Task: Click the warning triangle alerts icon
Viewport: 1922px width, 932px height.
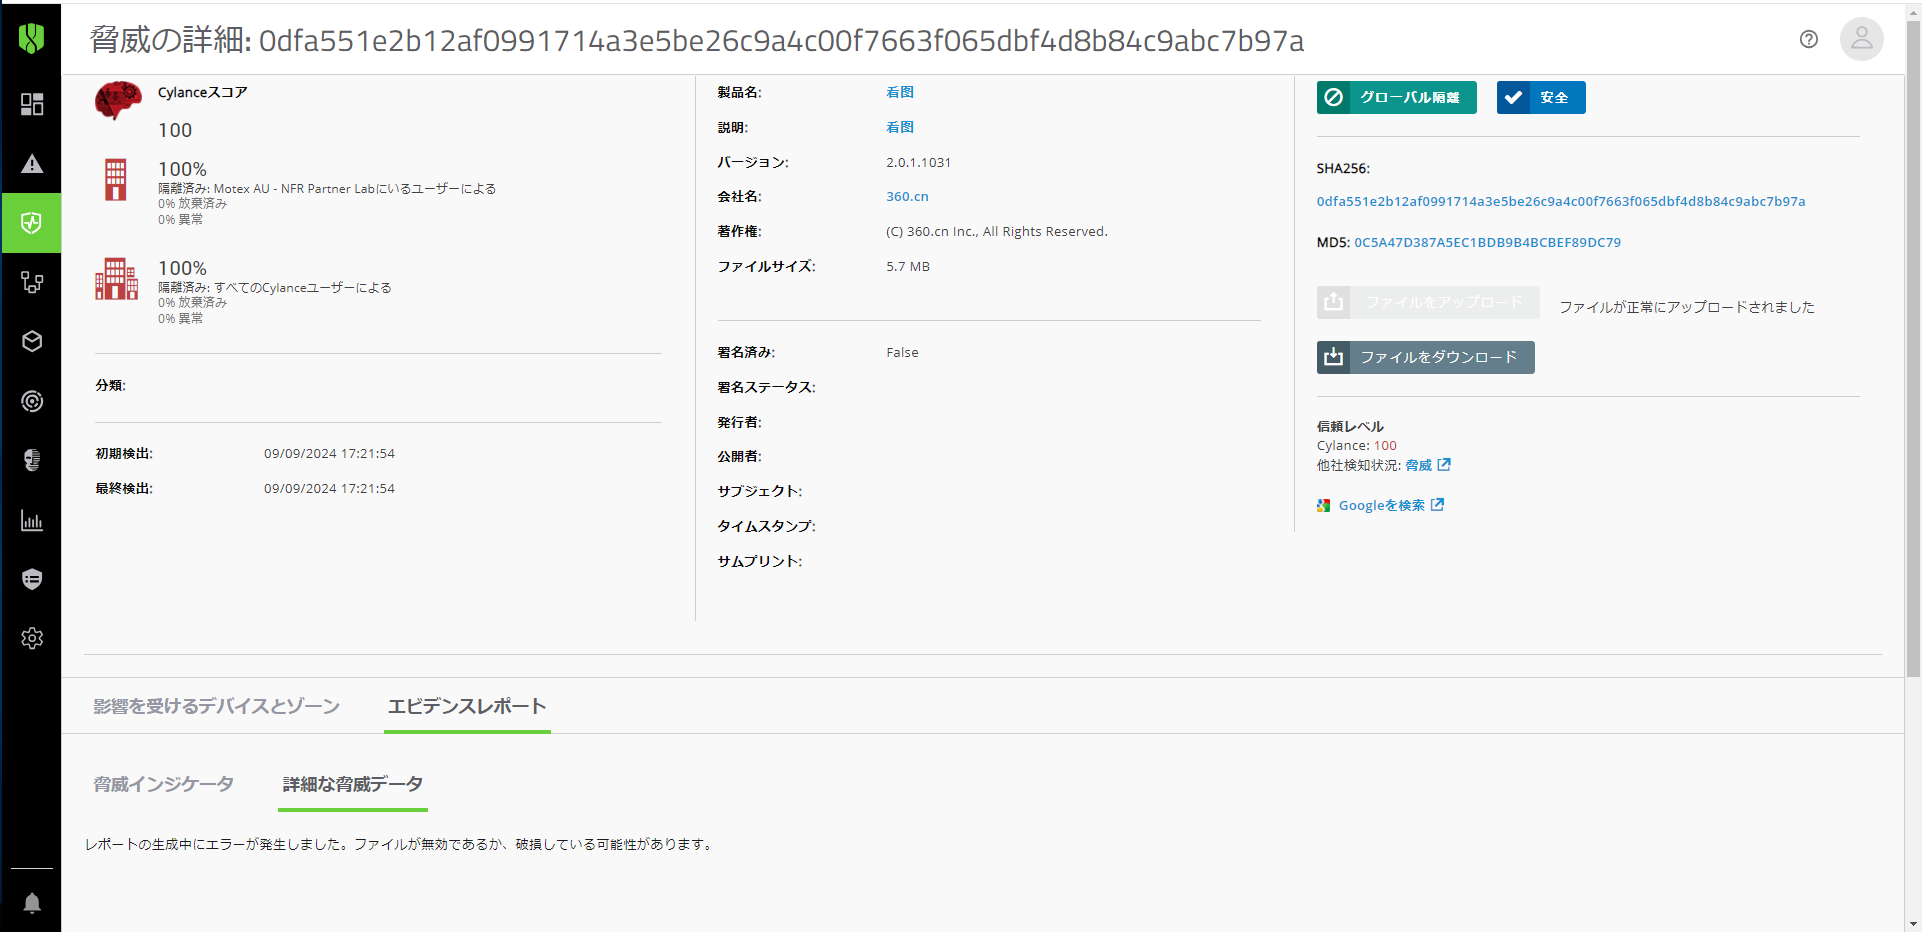Action: click(x=32, y=164)
